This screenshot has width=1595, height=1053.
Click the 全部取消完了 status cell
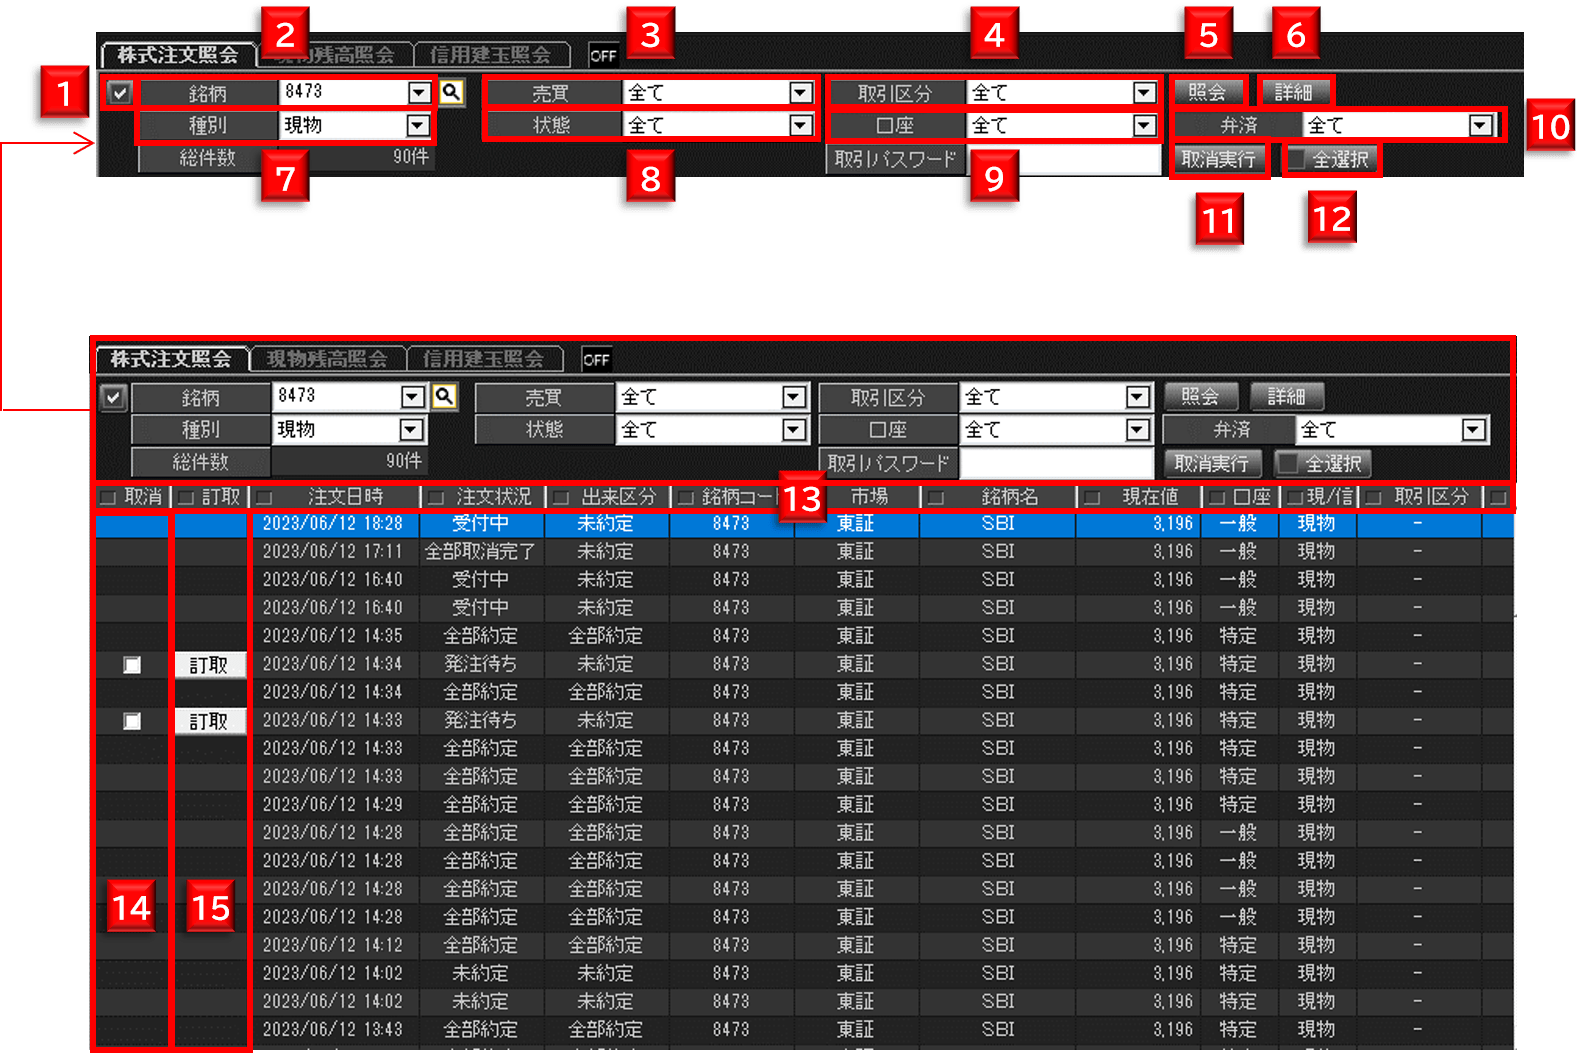click(481, 552)
